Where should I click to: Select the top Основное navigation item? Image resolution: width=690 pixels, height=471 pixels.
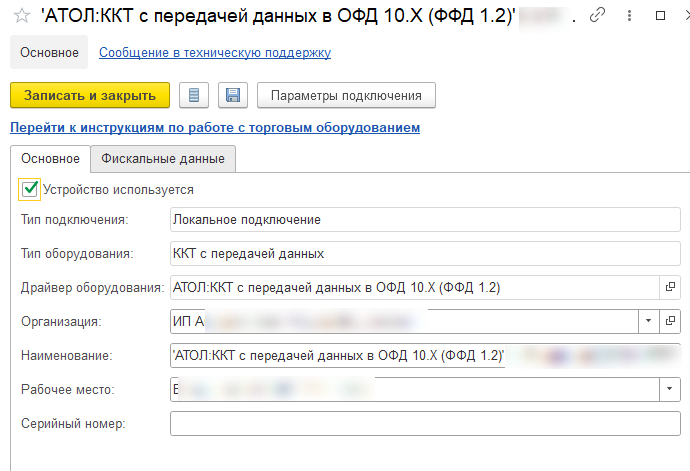(x=49, y=52)
